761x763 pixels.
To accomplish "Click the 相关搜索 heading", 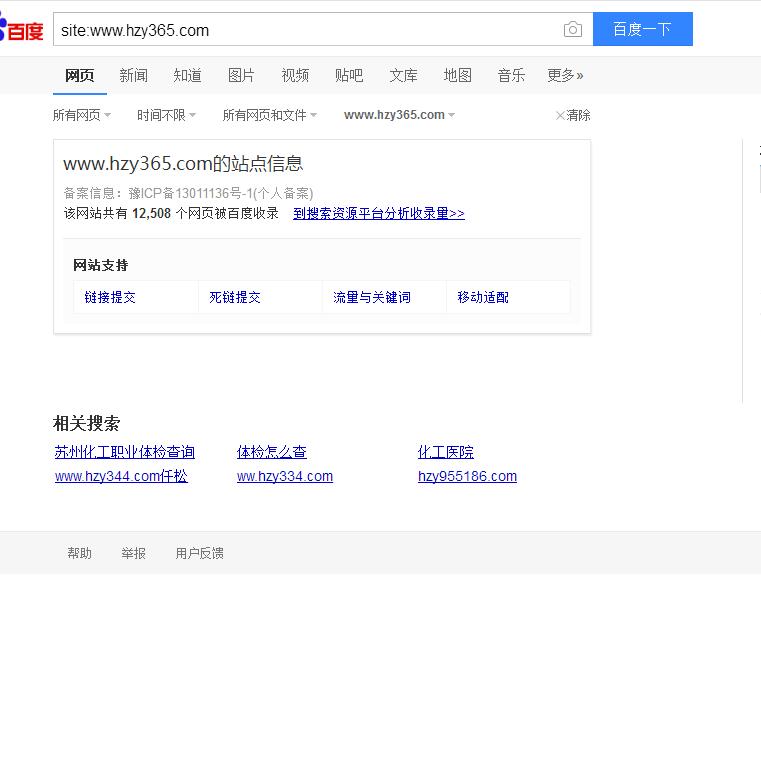I will point(87,423).
